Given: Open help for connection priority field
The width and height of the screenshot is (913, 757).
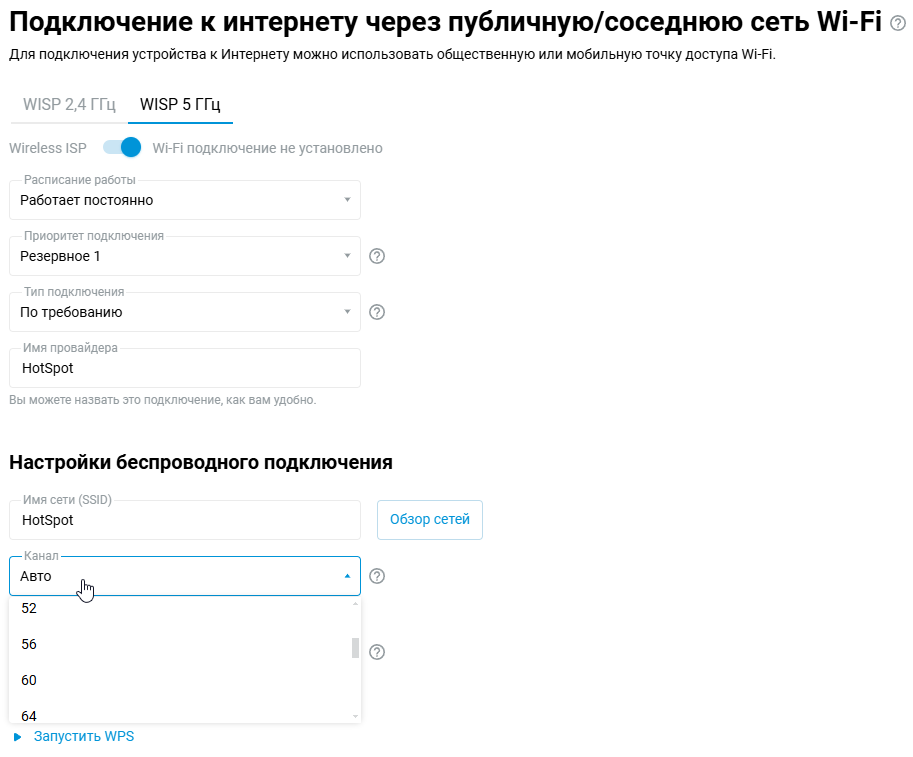Looking at the screenshot, I should click(377, 256).
